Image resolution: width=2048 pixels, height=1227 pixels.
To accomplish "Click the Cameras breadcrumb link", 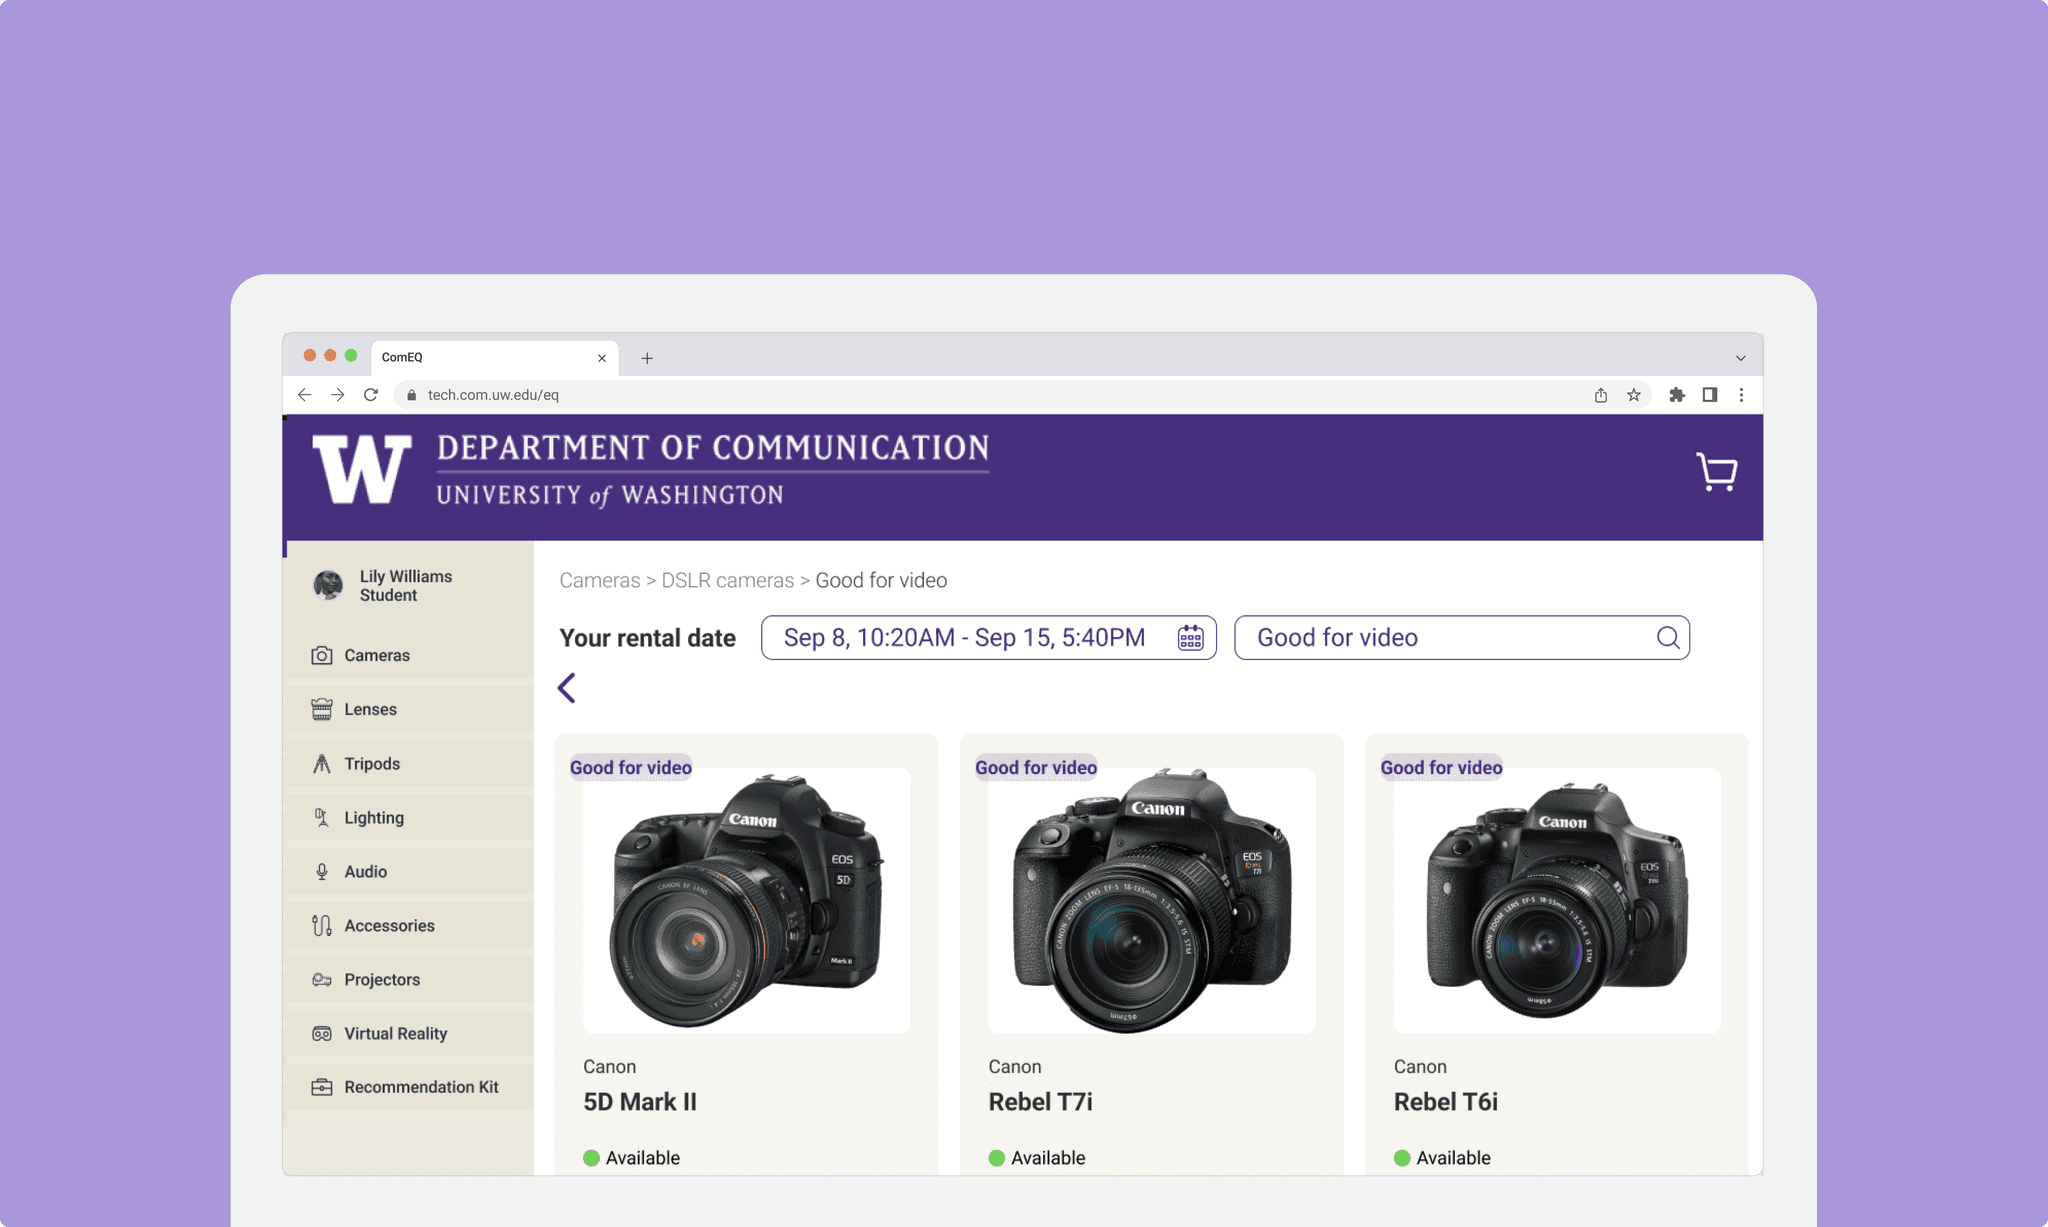I will [x=599, y=581].
